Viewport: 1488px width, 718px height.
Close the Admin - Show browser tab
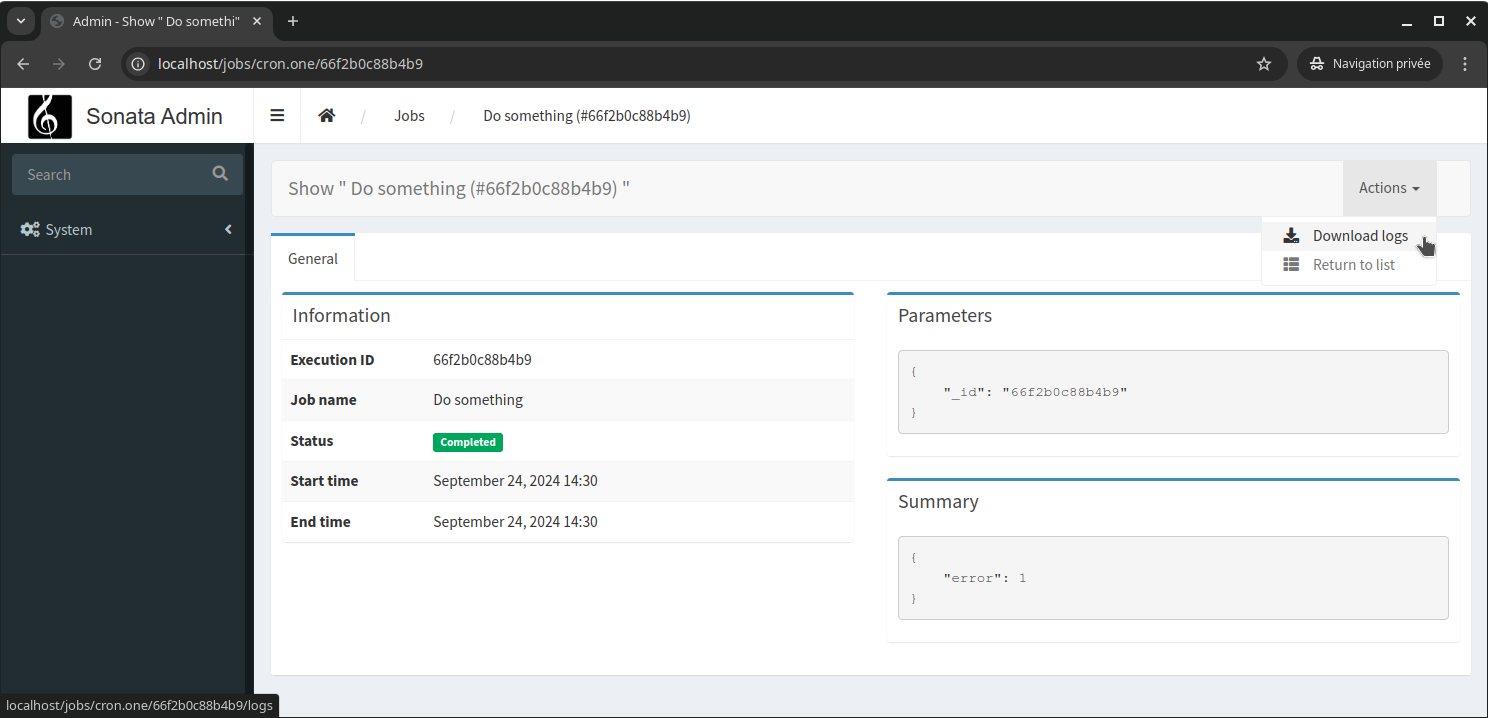pos(258,21)
